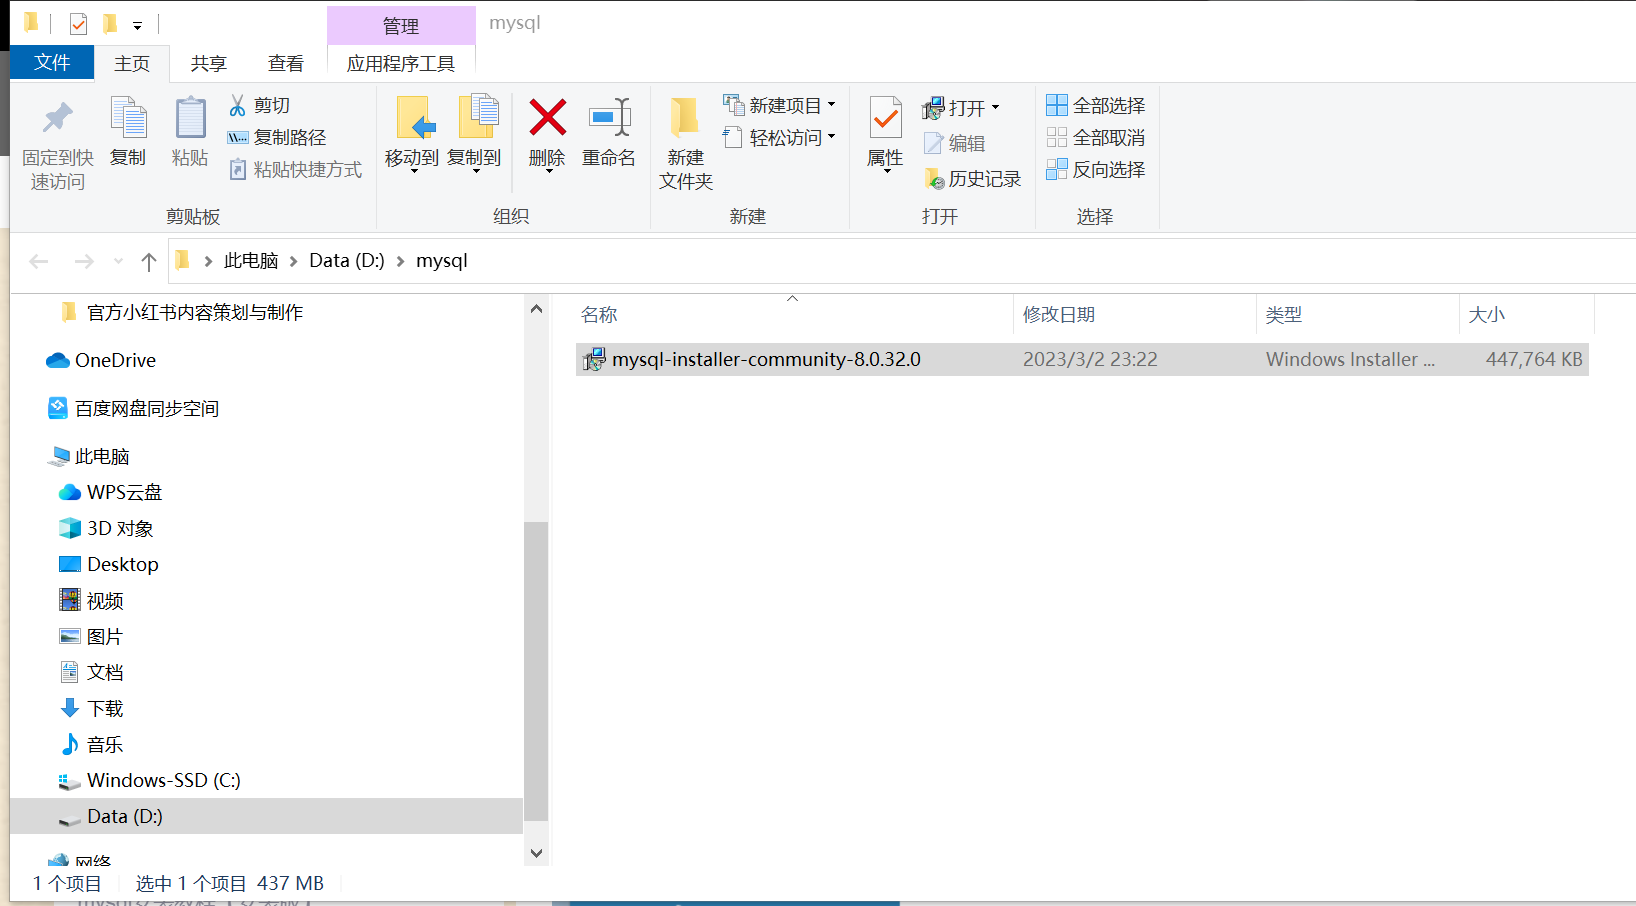Click the Back navigation arrow
The height and width of the screenshot is (906, 1636).
[39, 261]
